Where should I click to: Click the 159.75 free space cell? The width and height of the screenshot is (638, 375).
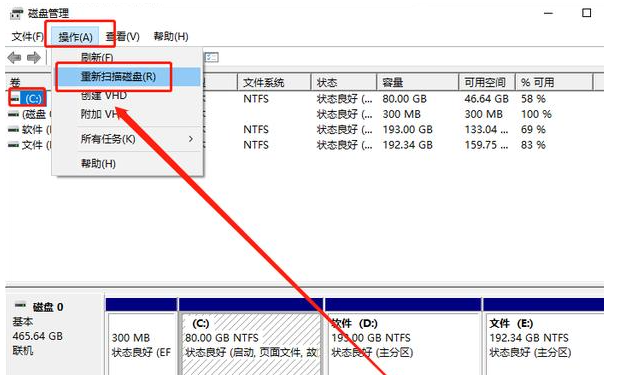(487, 145)
